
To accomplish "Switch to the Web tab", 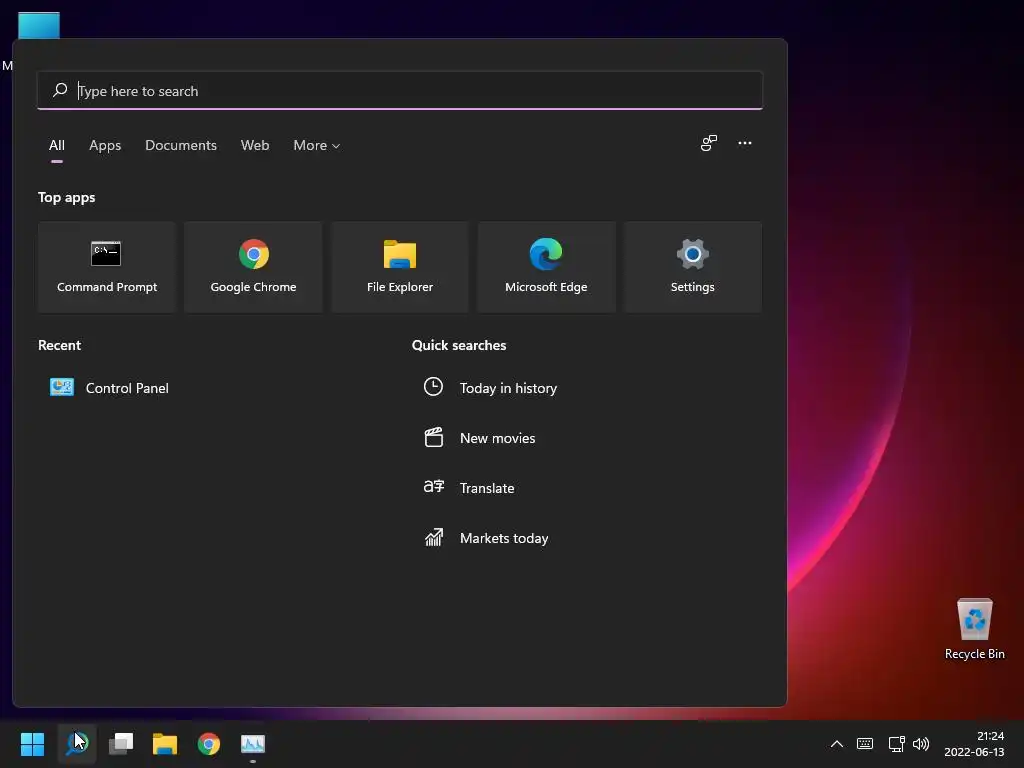I will pos(255,146).
